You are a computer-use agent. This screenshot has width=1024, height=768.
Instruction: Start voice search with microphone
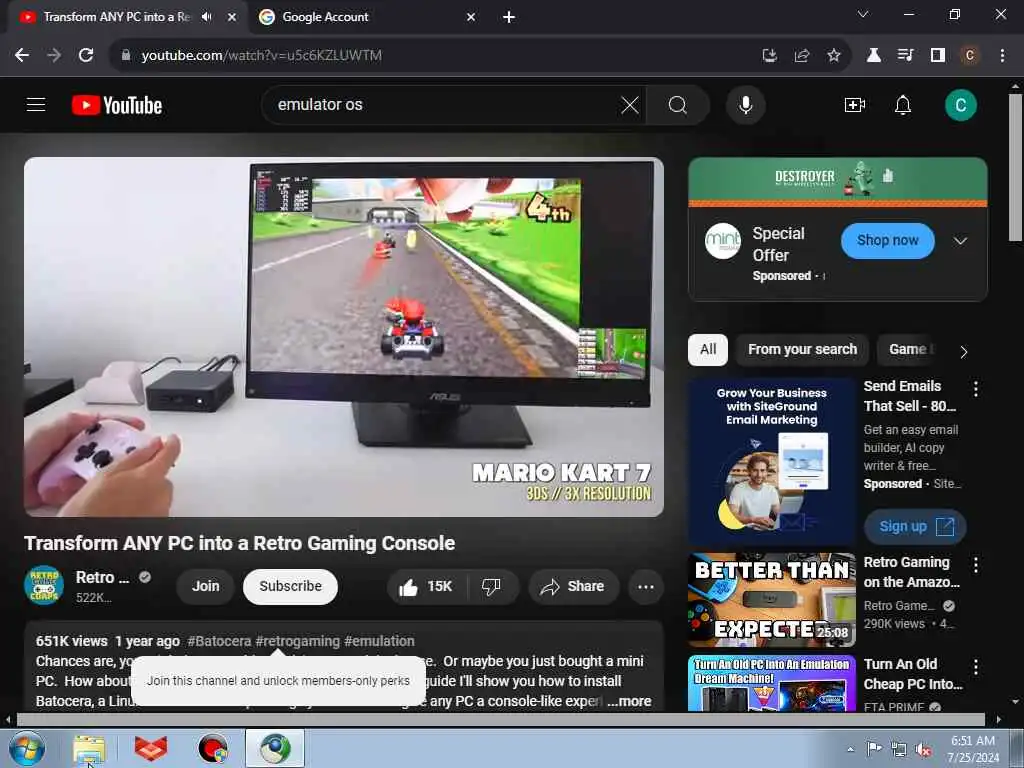click(x=745, y=104)
